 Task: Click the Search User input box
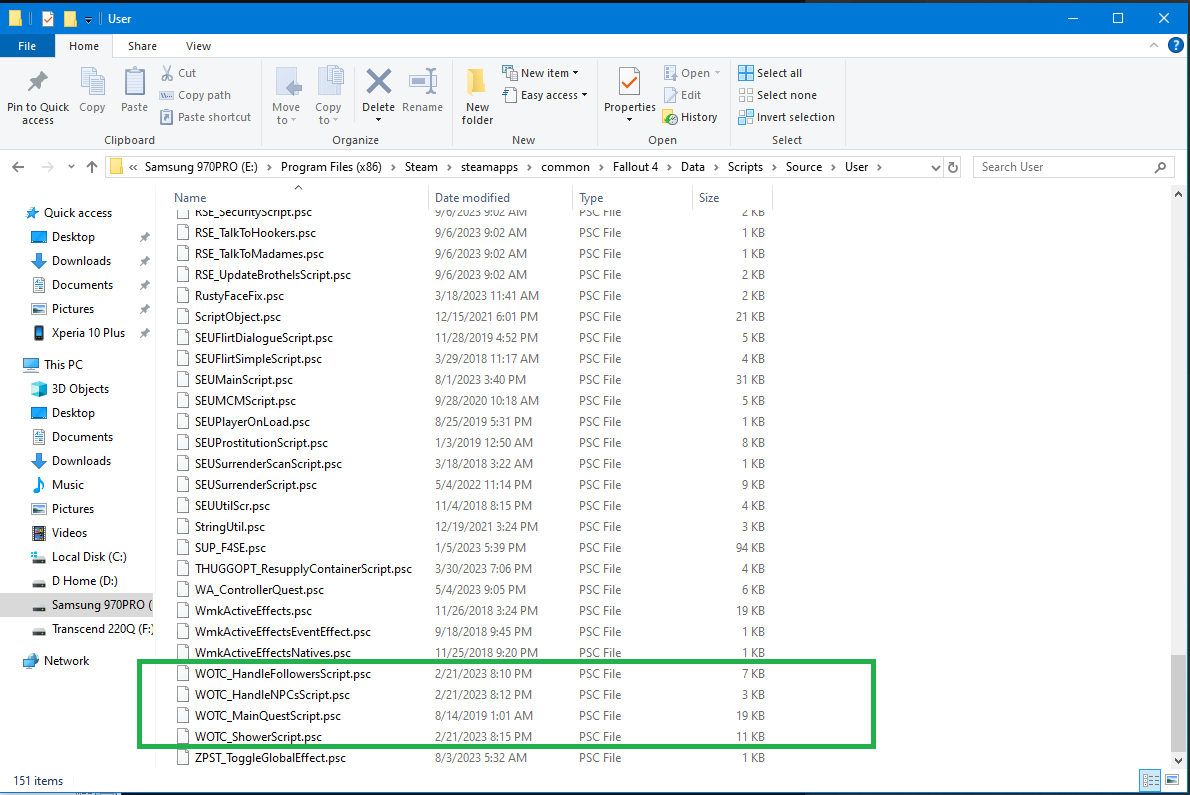(1072, 167)
